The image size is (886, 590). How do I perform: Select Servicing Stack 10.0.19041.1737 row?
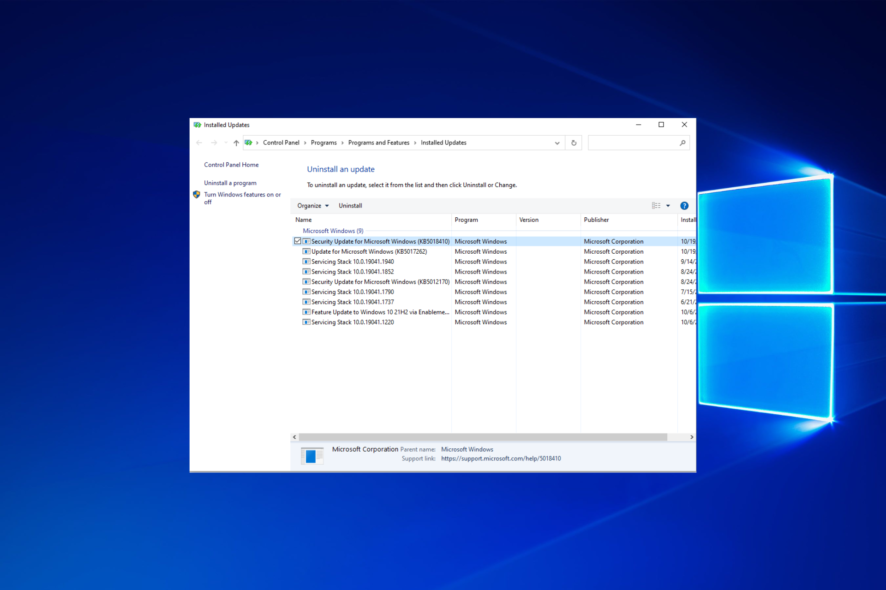coord(494,302)
